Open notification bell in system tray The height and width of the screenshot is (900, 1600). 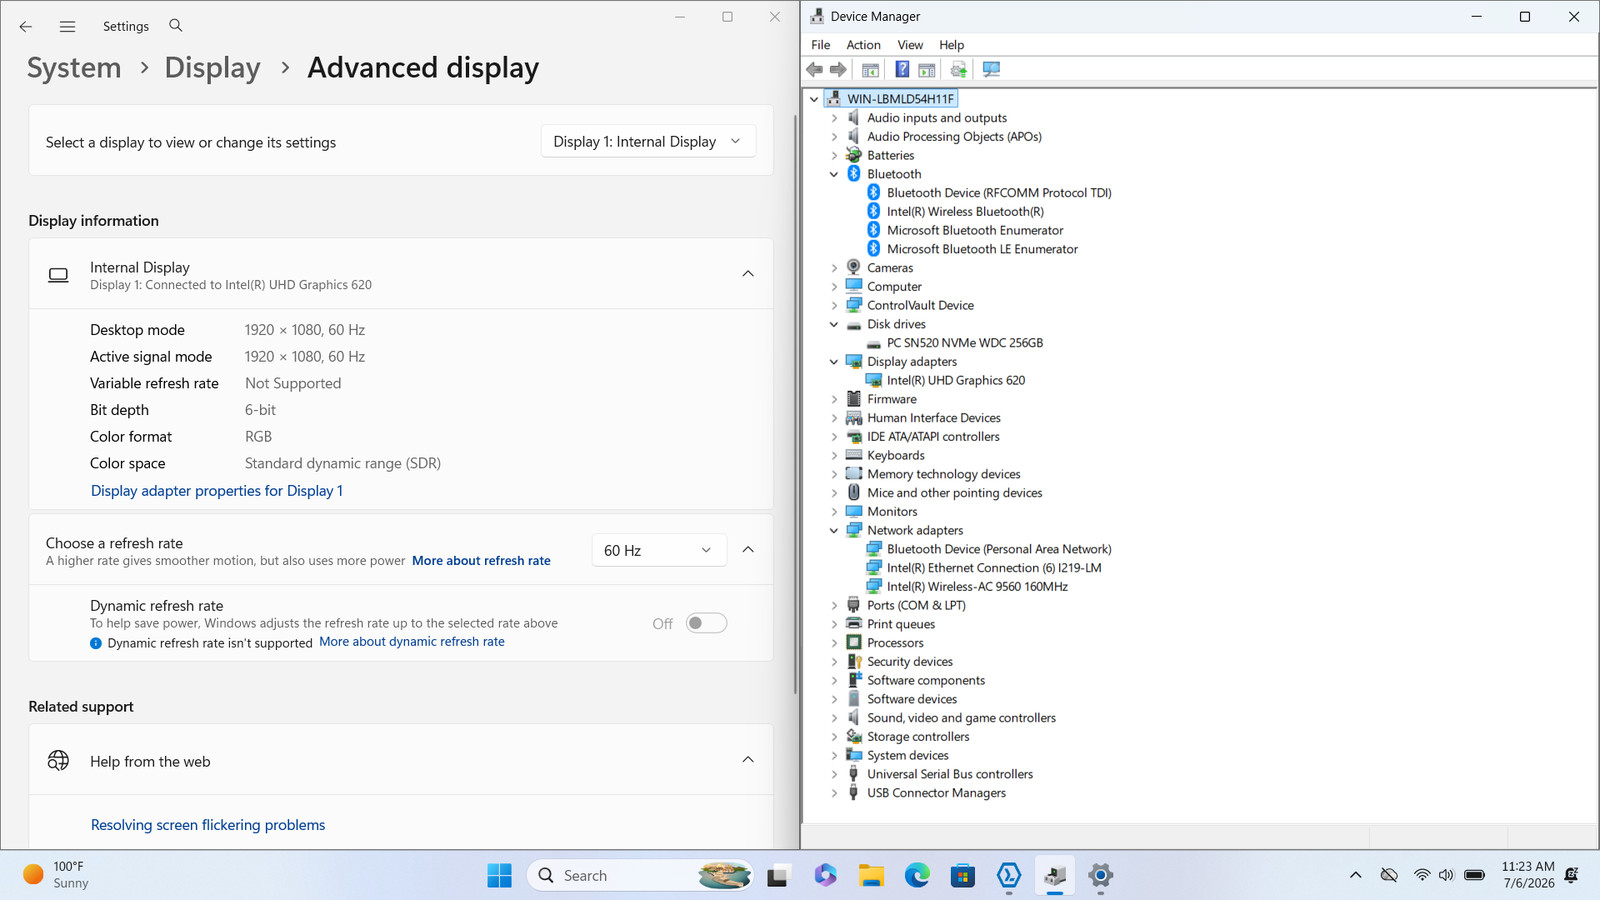pos(1571,875)
